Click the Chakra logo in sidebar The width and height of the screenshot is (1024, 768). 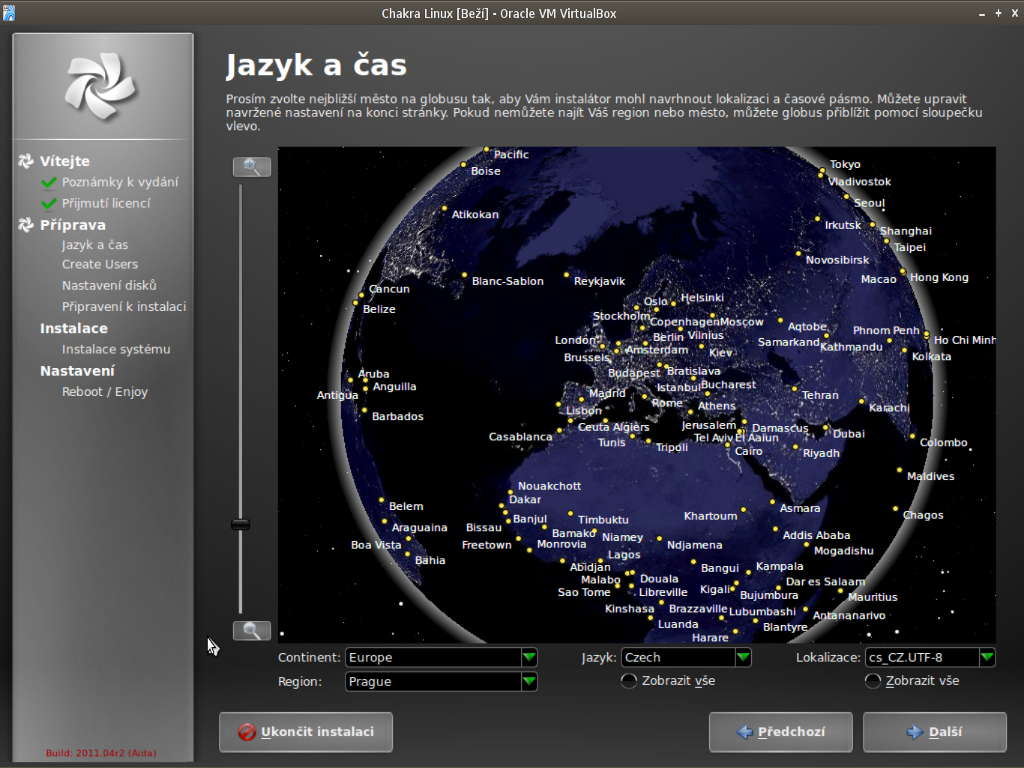pyautogui.click(x=100, y=82)
